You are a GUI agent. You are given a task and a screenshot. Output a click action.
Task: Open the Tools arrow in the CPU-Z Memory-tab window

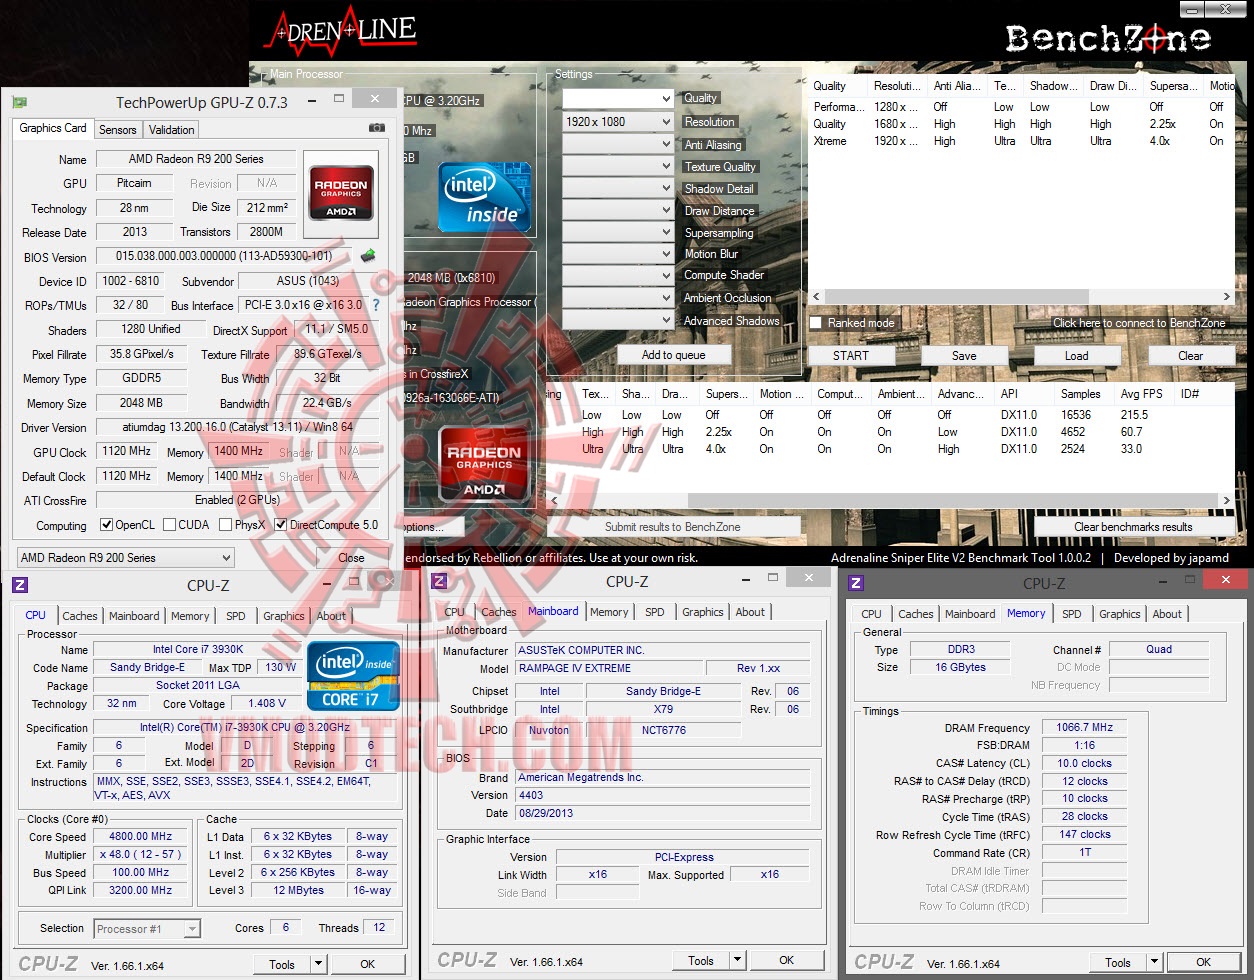(x=1153, y=962)
